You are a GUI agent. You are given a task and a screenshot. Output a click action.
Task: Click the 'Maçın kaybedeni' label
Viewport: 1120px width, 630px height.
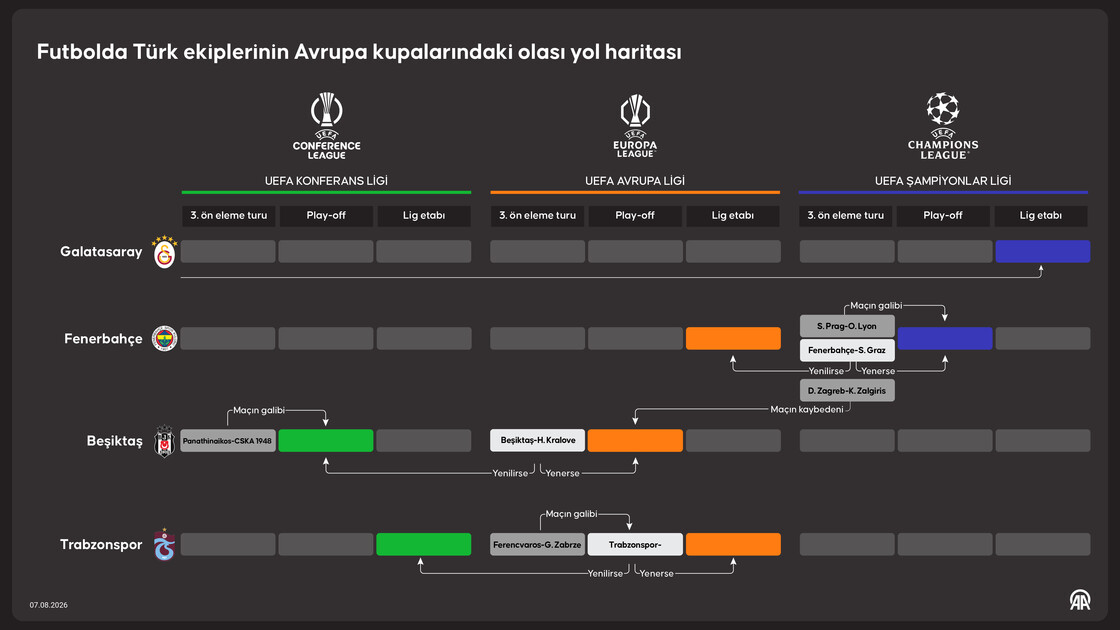(x=806, y=409)
